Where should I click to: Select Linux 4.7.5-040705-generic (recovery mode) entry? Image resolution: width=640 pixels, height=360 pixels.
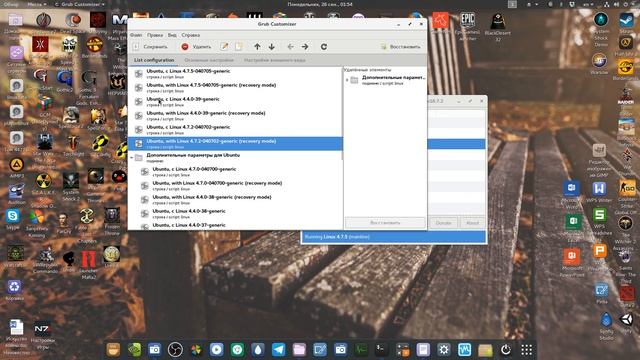pos(235,87)
